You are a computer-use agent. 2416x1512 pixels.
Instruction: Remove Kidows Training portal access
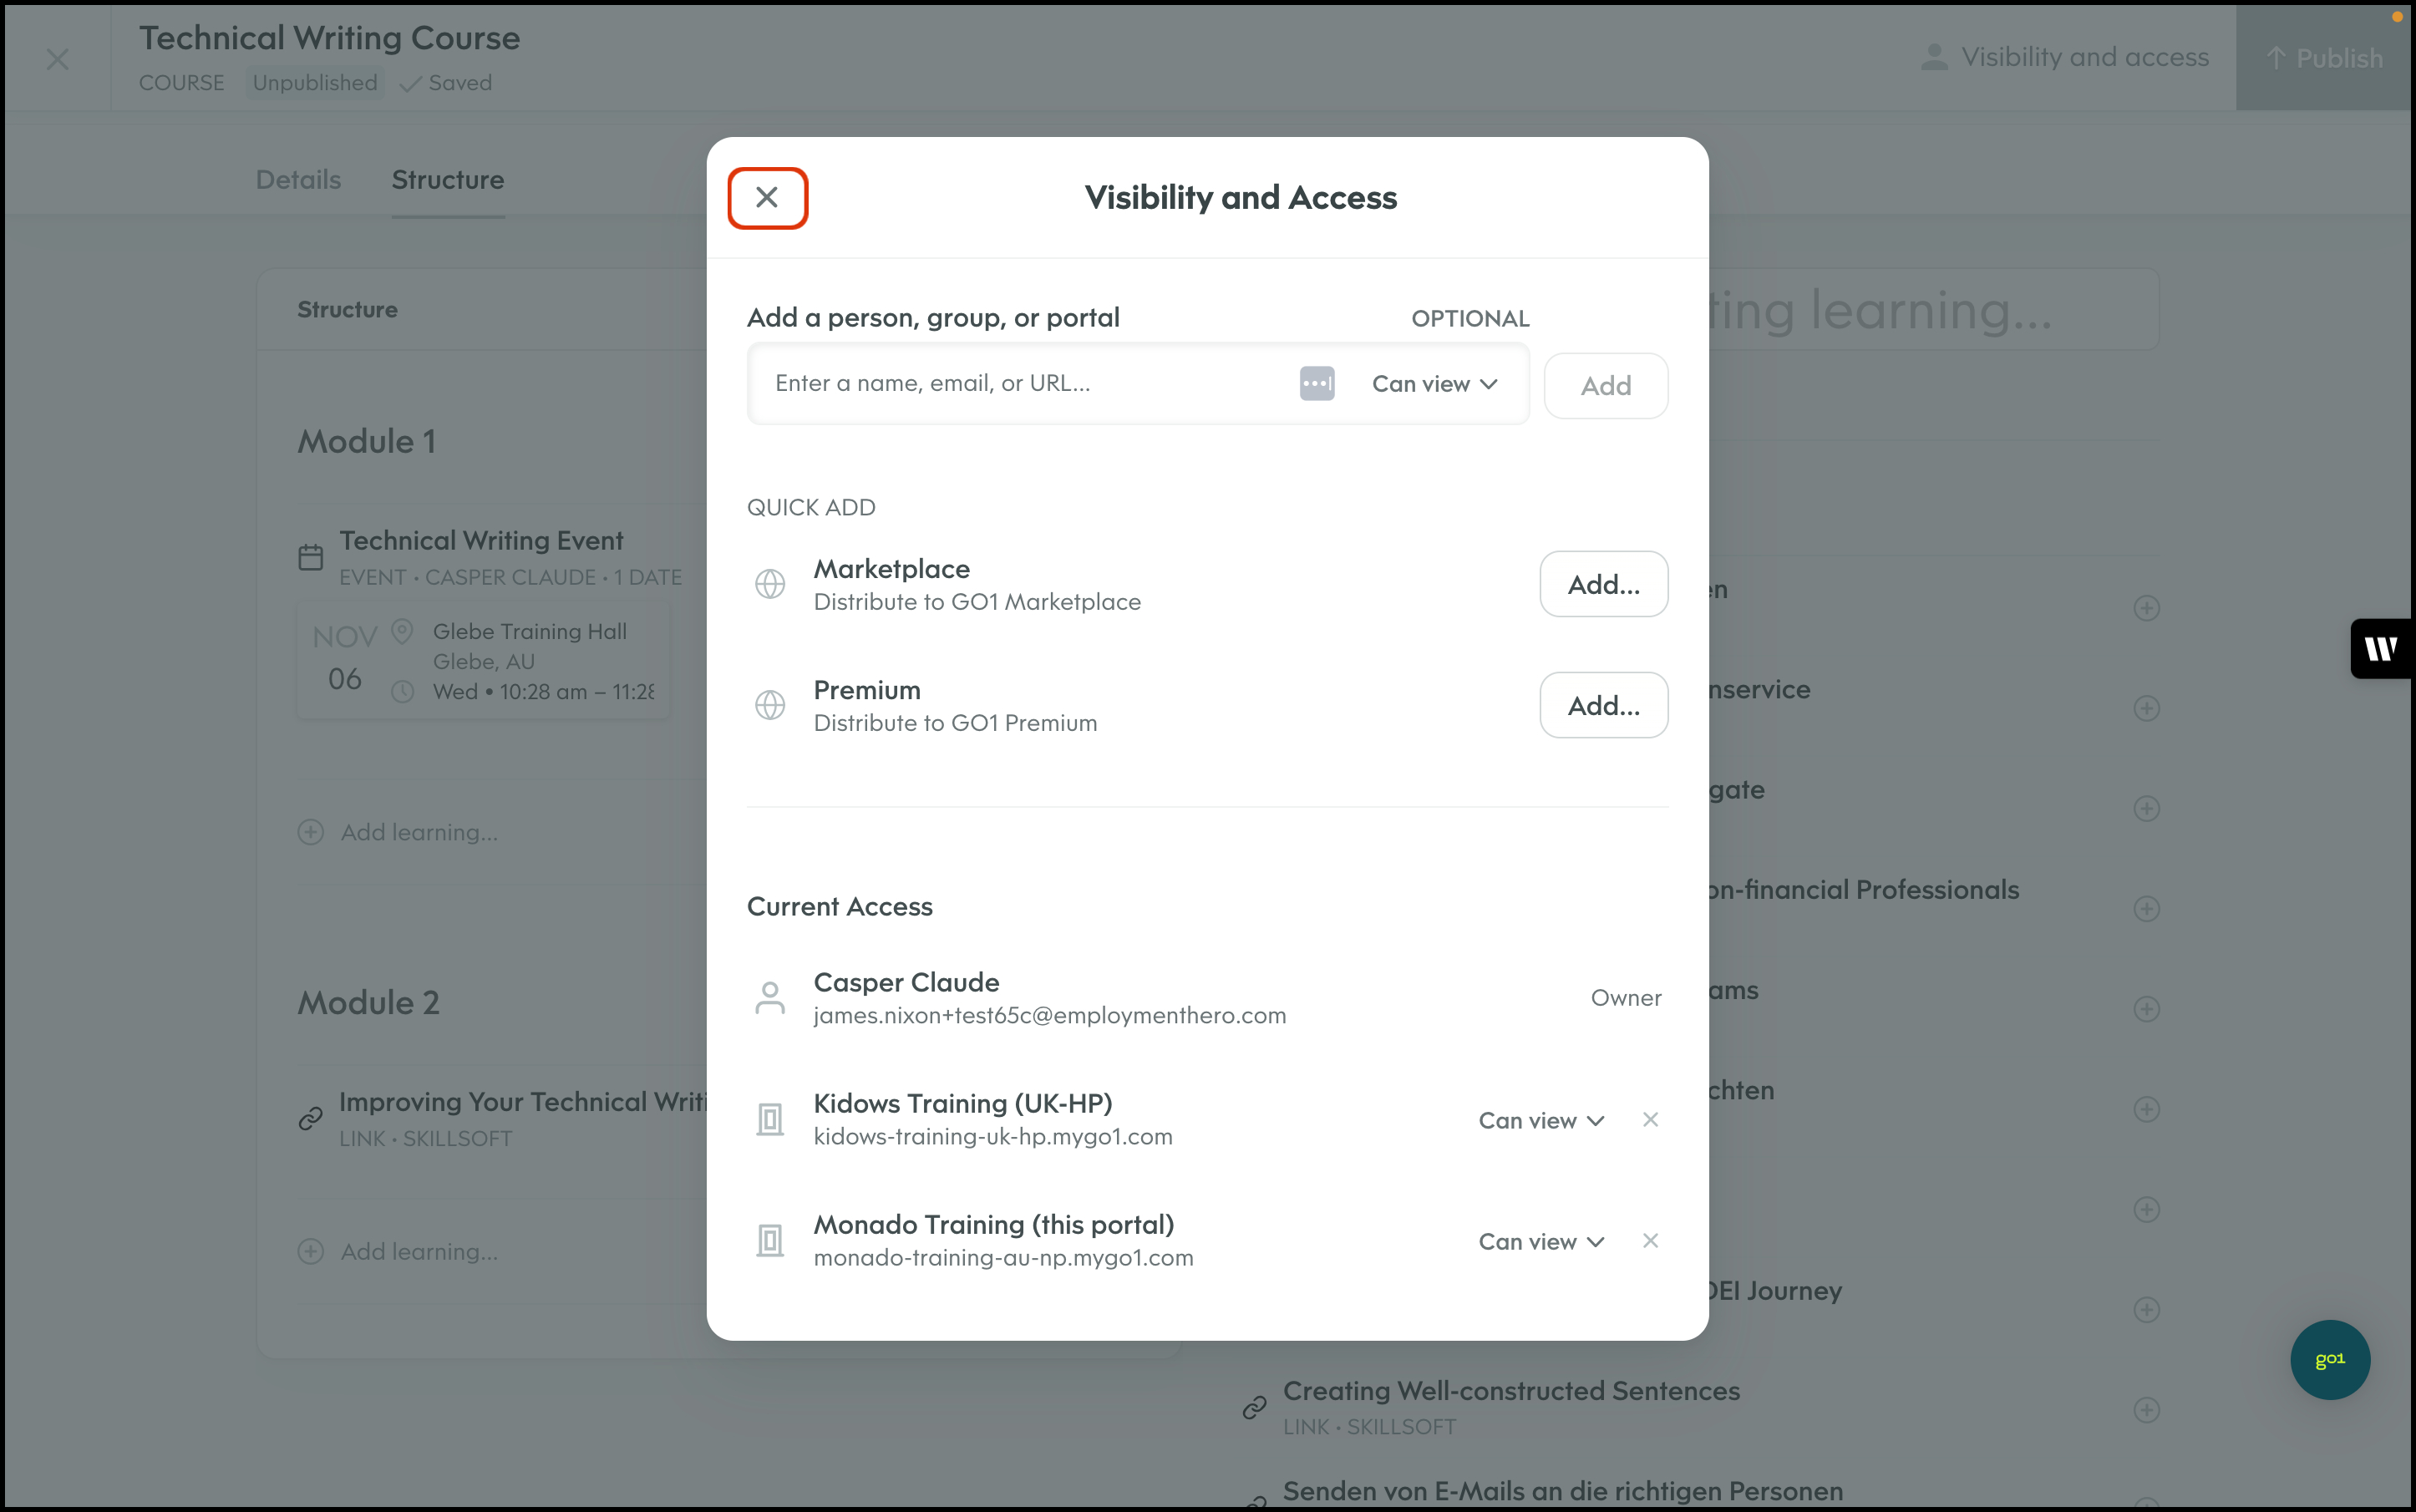(1650, 1120)
